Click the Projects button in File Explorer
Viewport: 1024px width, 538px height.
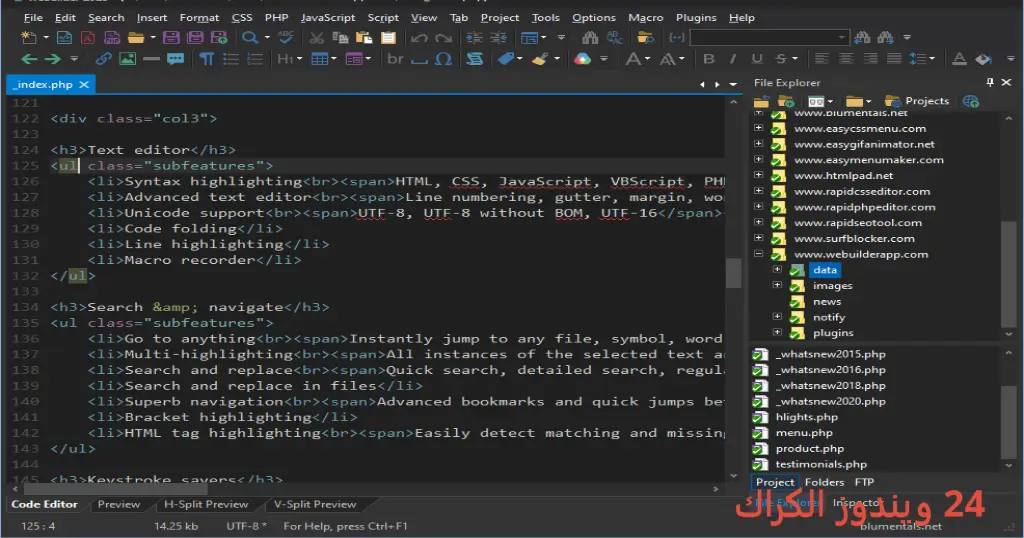pos(916,101)
